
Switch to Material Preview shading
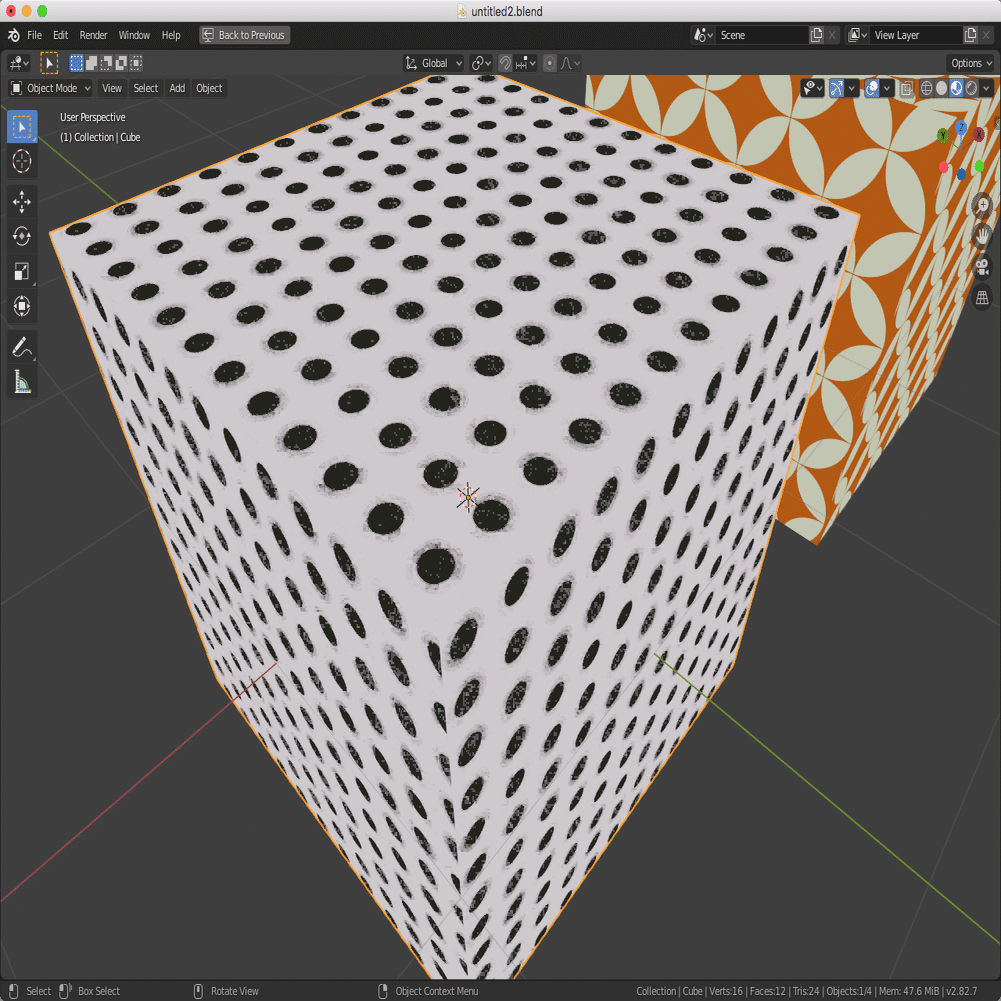956,88
